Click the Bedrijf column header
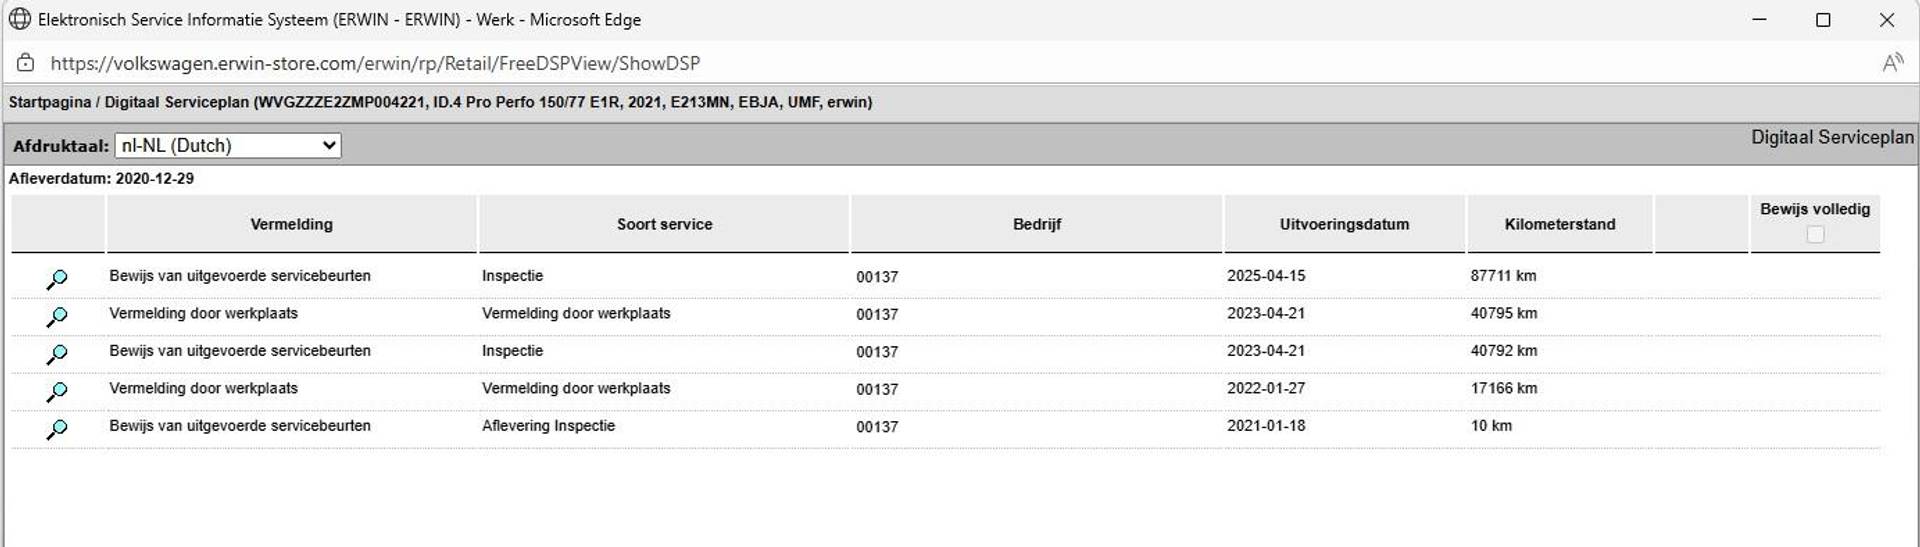 (1036, 224)
